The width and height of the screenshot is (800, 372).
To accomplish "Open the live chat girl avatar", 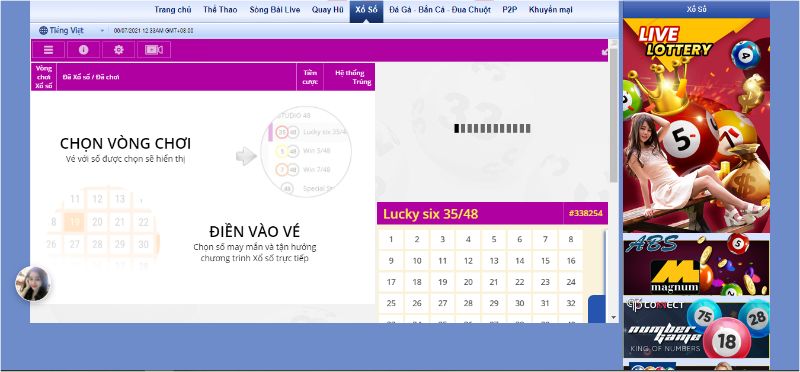I will (33, 284).
